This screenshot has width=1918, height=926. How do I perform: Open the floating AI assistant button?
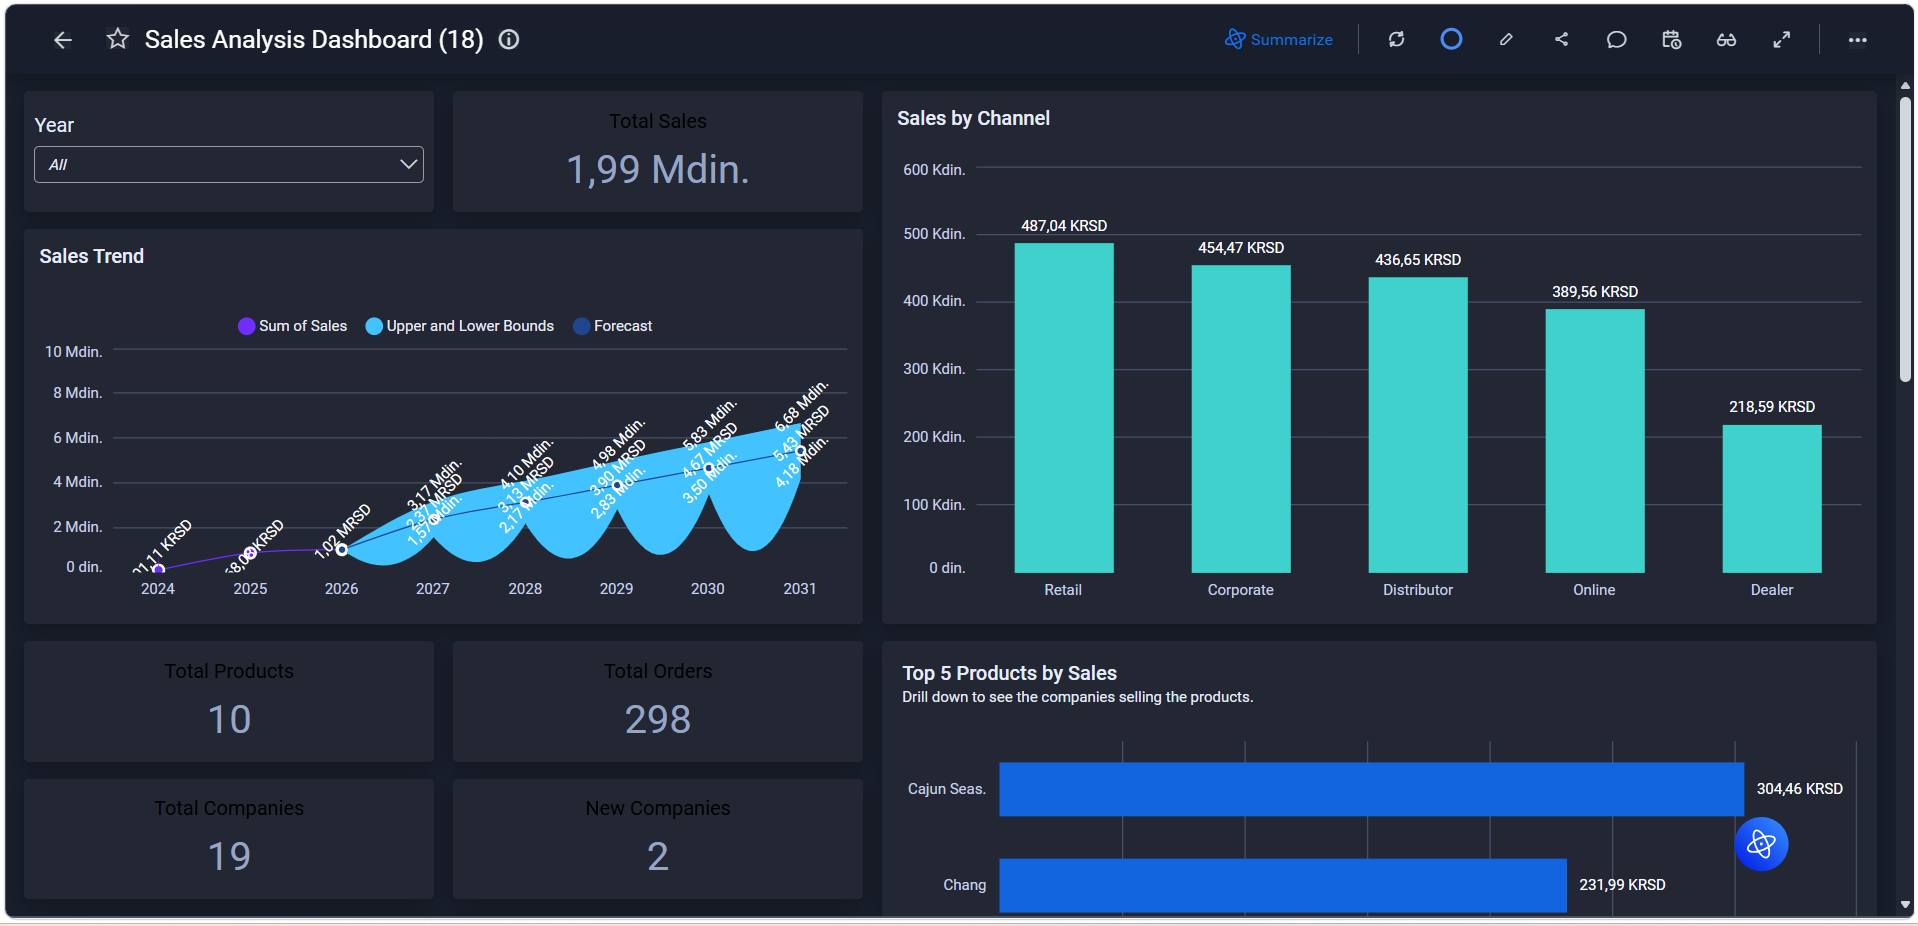point(1761,845)
